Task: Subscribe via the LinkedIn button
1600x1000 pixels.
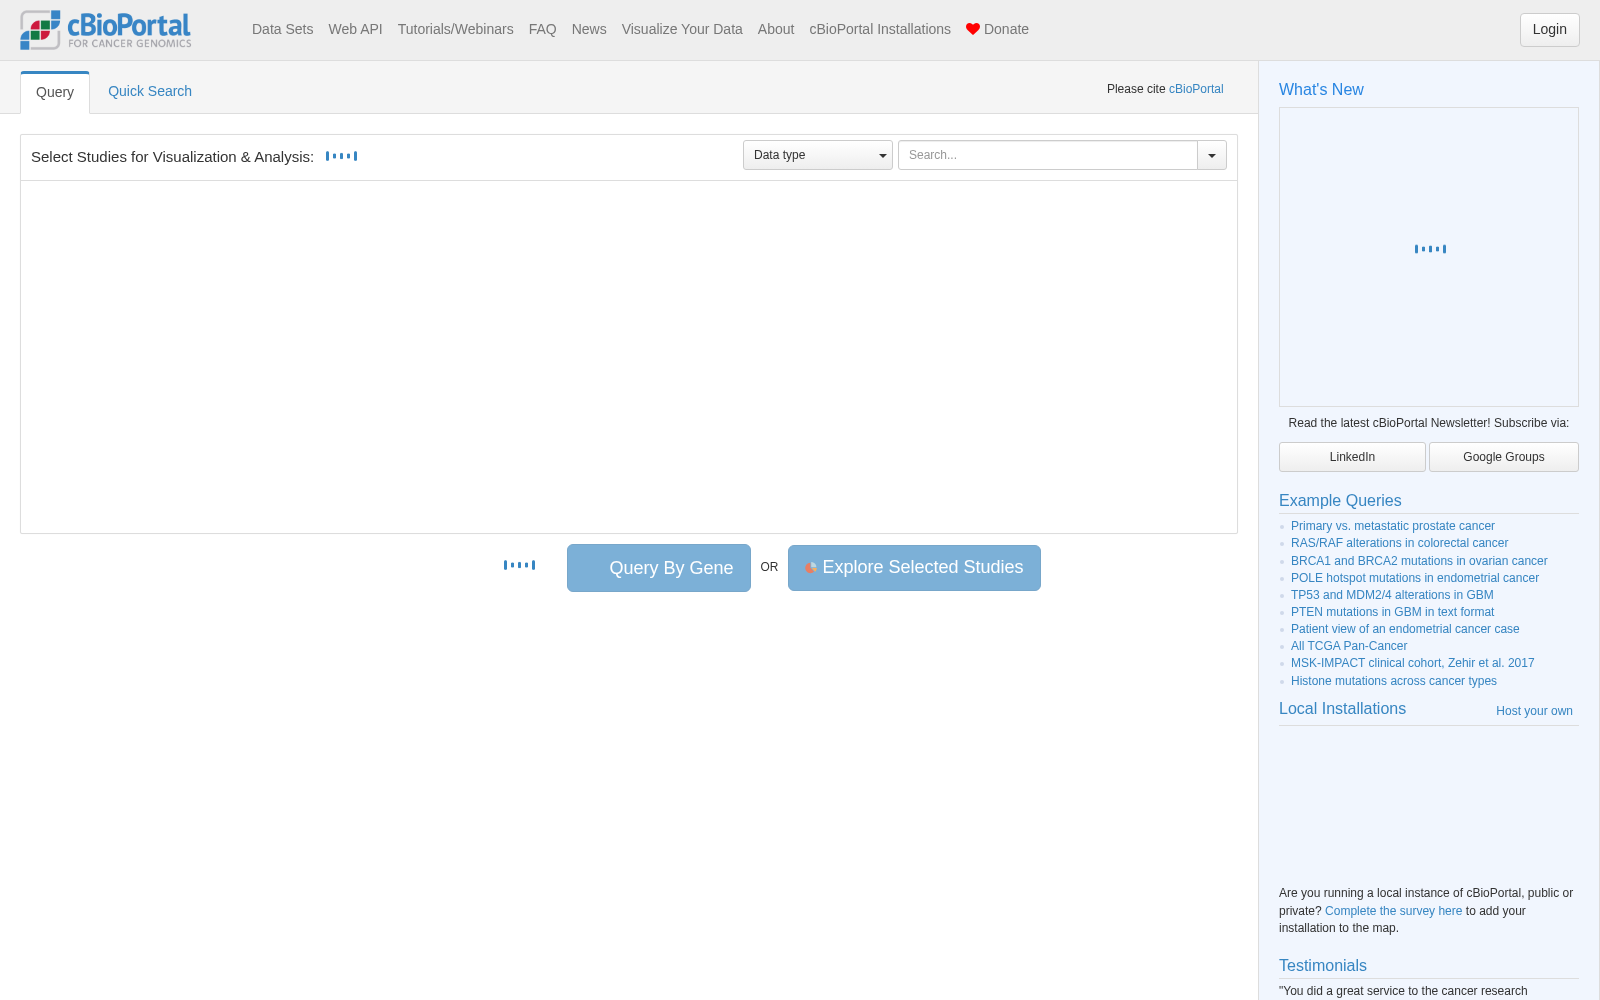Action: (x=1352, y=457)
